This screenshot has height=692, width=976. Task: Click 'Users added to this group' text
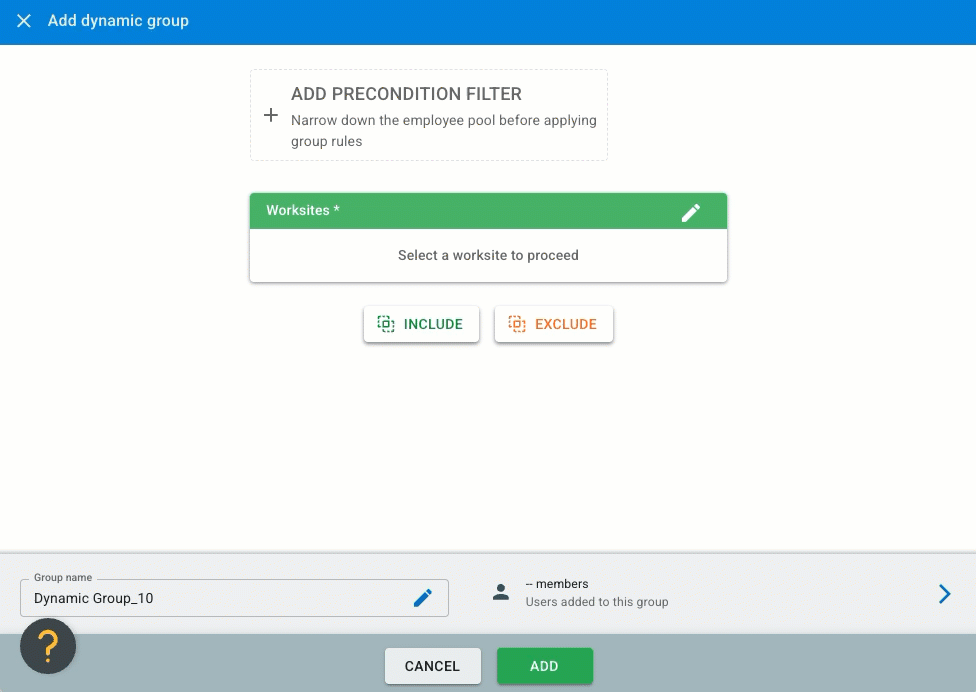pos(597,602)
